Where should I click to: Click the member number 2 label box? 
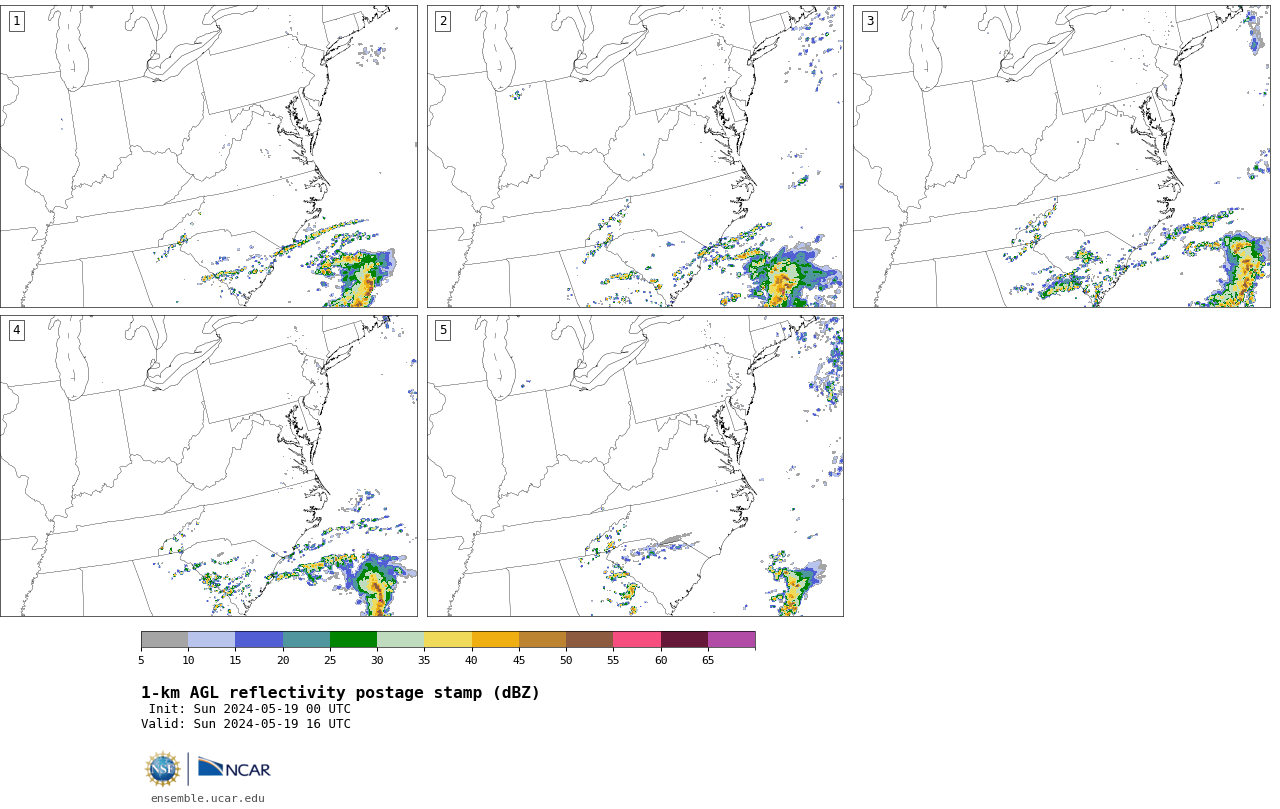(443, 21)
